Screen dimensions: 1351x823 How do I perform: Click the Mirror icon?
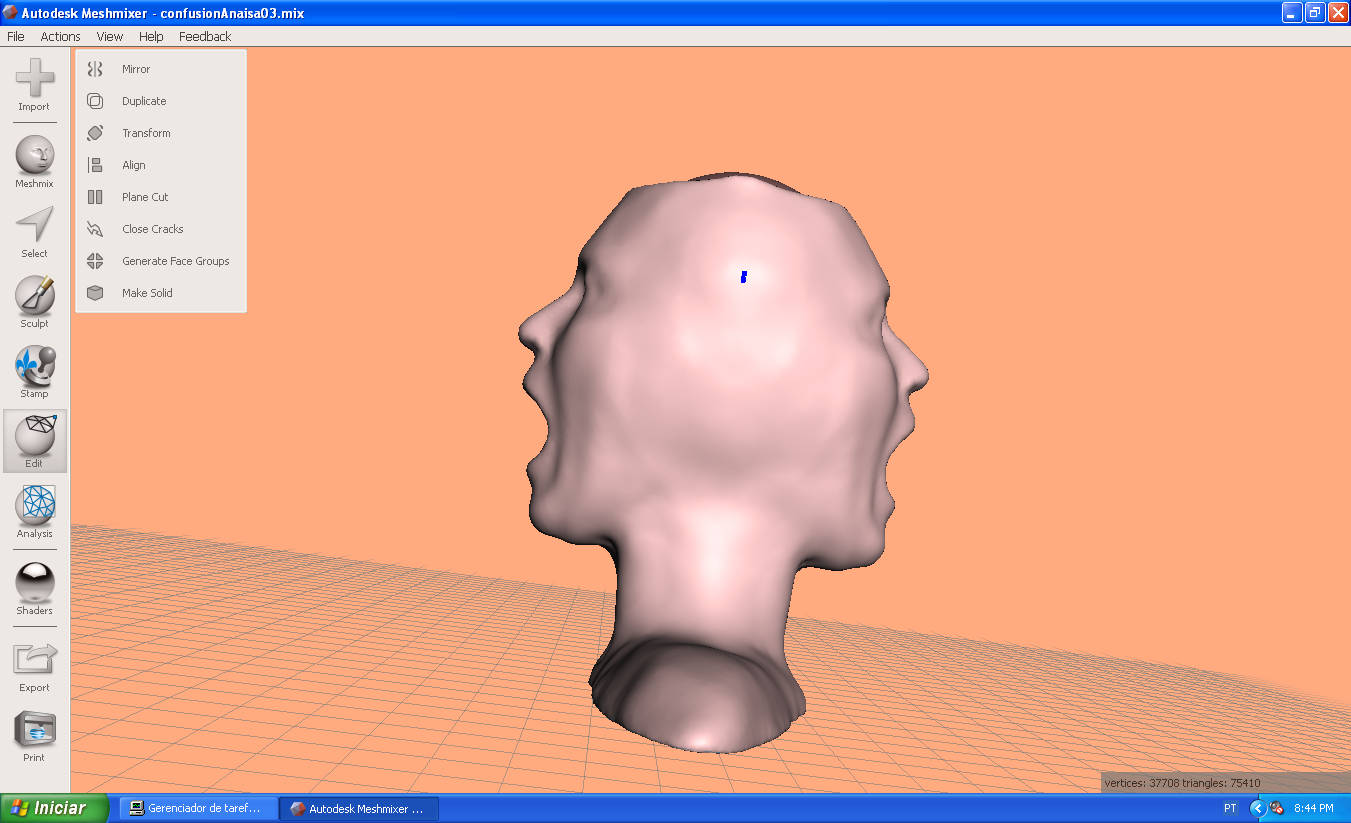pos(95,69)
